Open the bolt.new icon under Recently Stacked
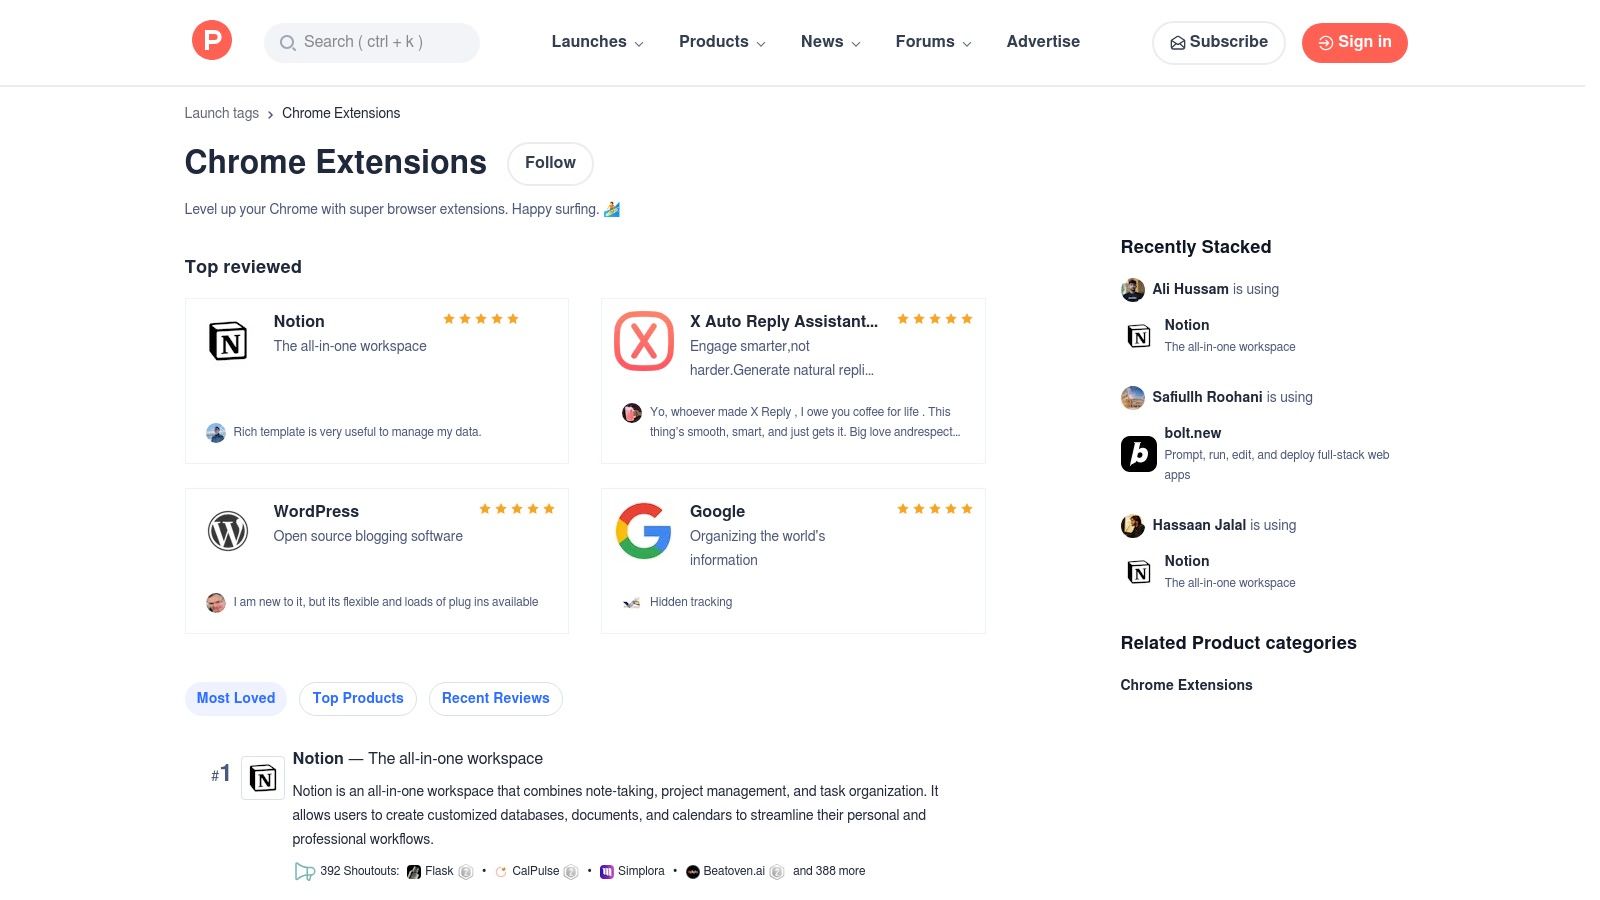Image resolution: width=1600 pixels, height=900 pixels. (1138, 453)
